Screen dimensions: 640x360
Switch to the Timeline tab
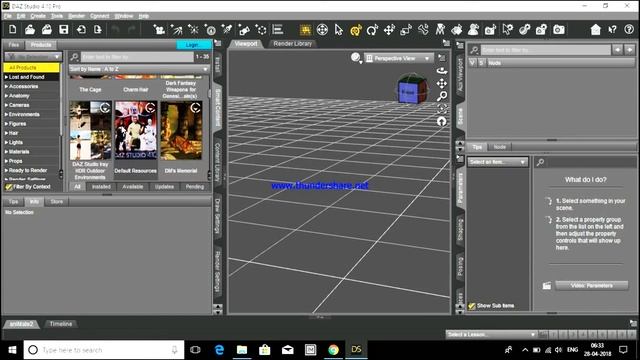[61, 324]
